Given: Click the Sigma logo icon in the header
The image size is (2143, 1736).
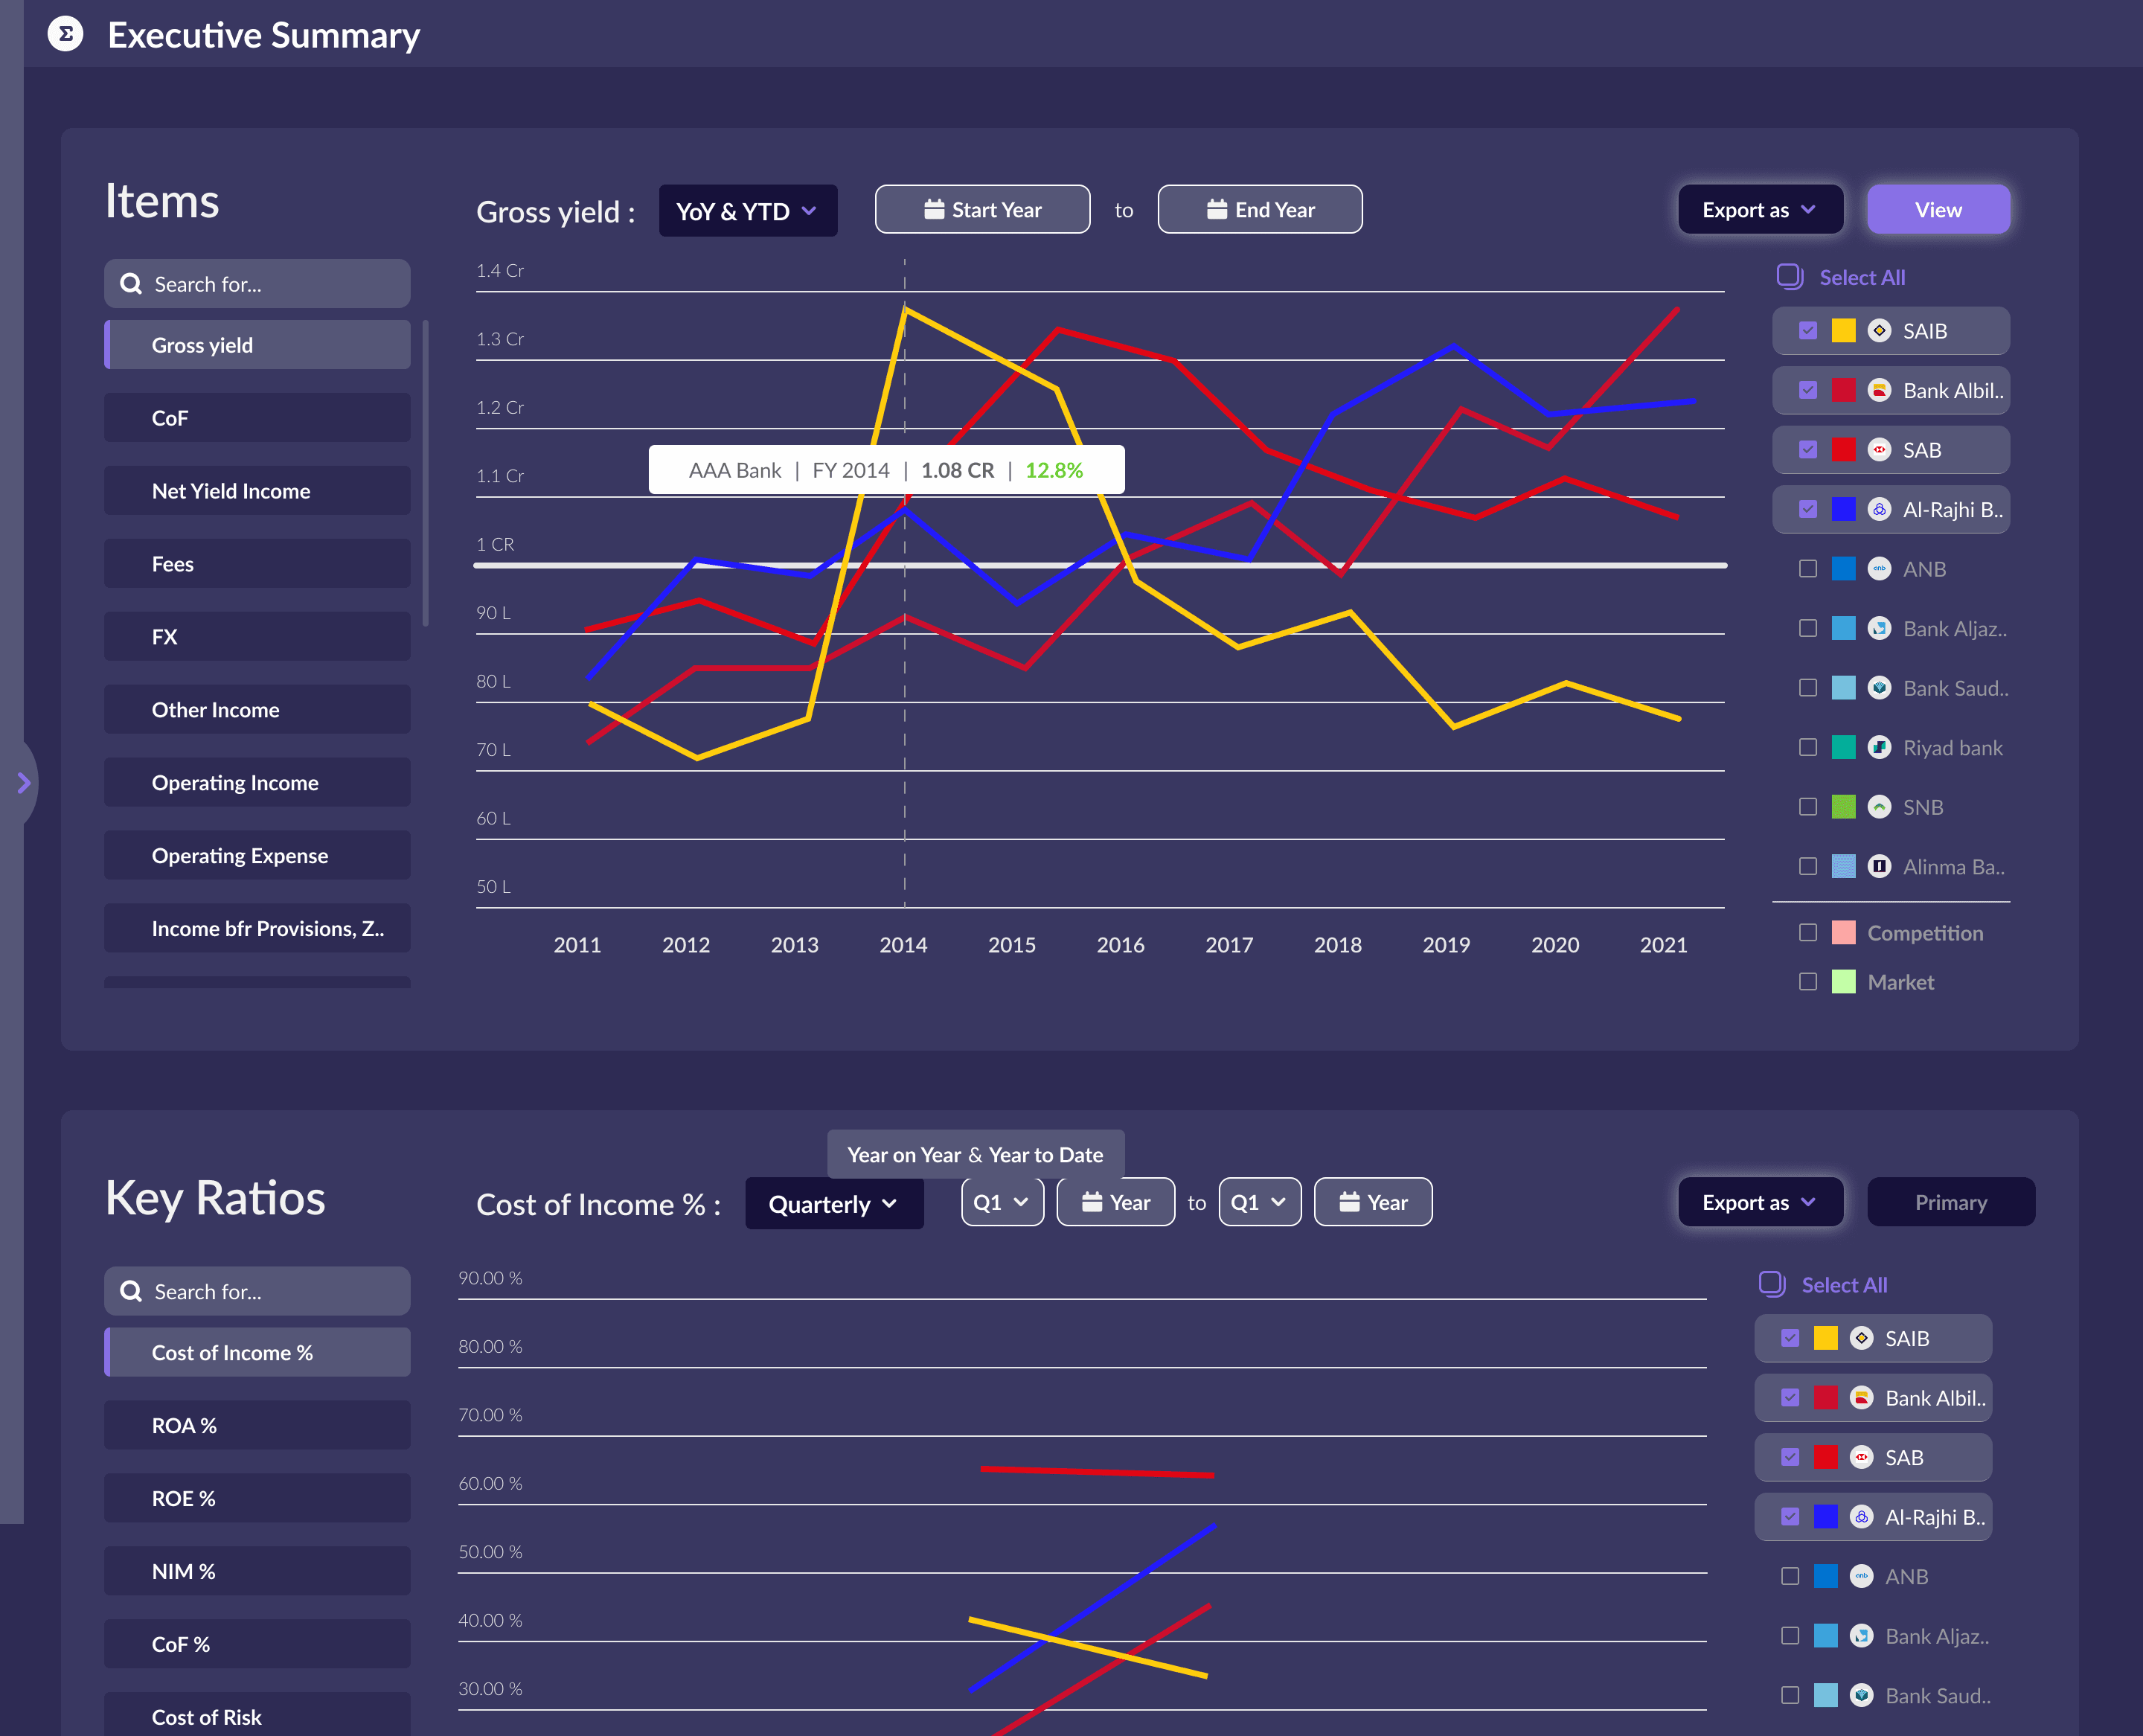Looking at the screenshot, I should click(65, 35).
